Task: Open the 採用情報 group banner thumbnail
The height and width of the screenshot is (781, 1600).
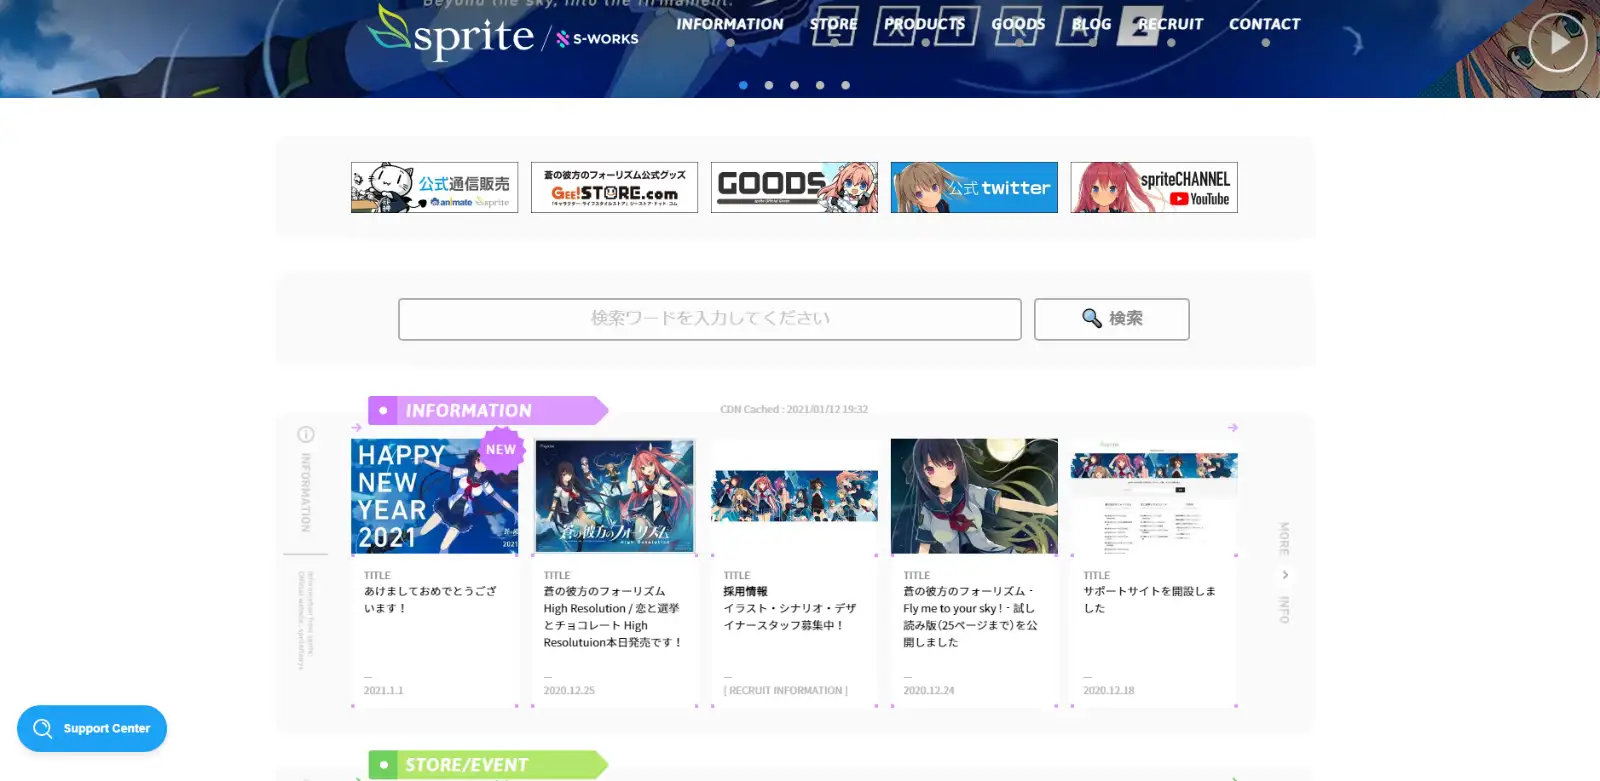Action: [795, 496]
